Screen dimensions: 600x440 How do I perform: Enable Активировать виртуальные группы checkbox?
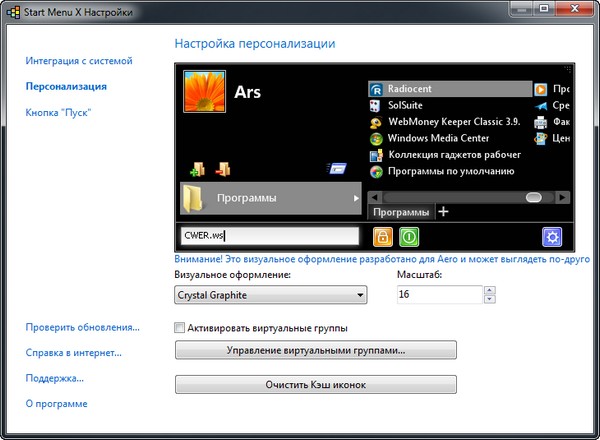tap(179, 328)
